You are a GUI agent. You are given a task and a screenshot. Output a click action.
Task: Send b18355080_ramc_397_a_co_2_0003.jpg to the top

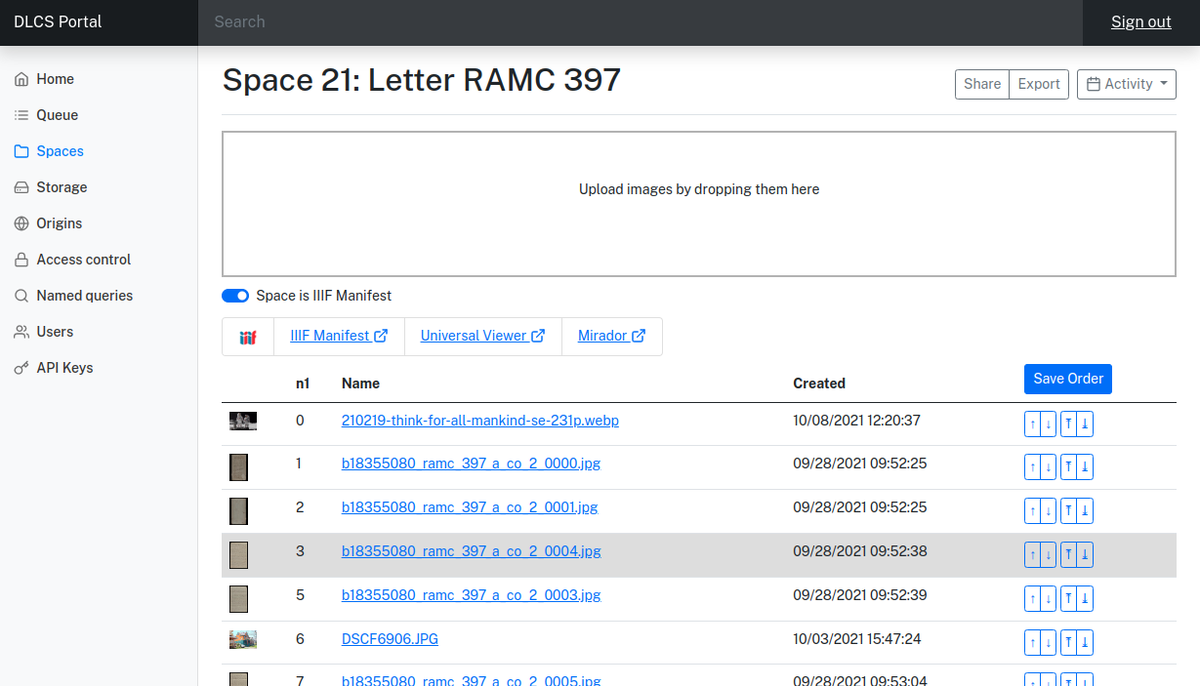tap(1069, 599)
